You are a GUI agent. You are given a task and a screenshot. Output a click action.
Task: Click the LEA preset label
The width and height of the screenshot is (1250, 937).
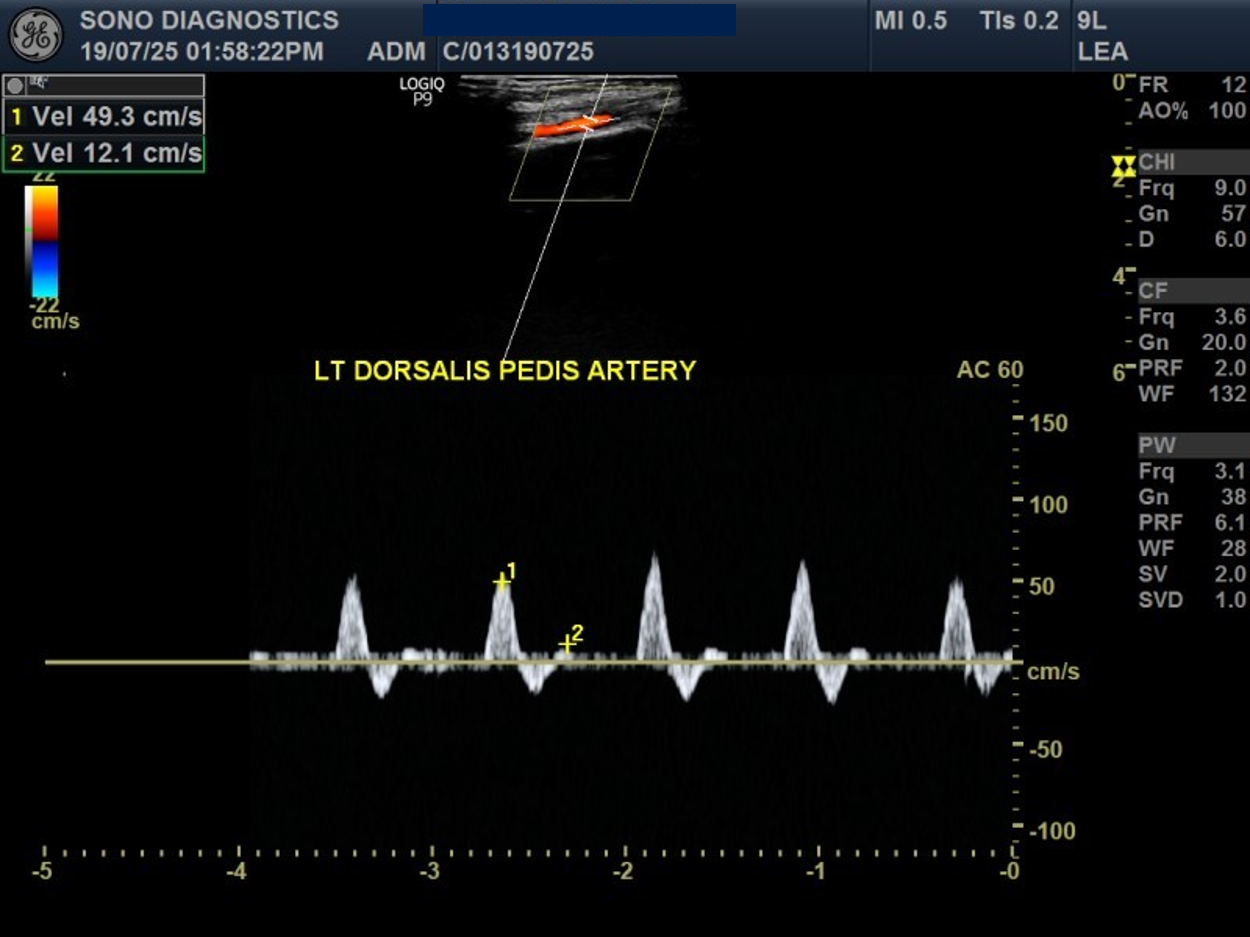(x=1101, y=52)
